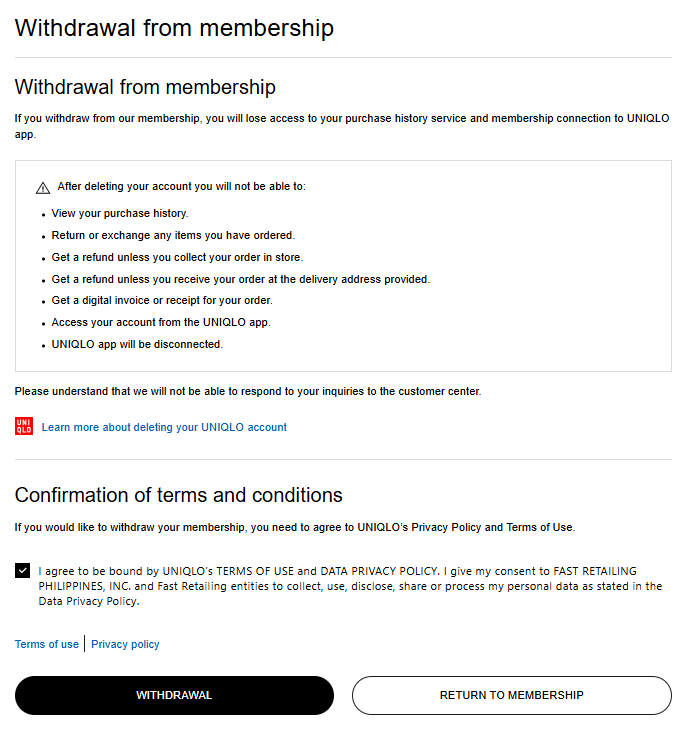
Task: Click the Confirmation of terms and conditions heading
Action: coord(179,495)
